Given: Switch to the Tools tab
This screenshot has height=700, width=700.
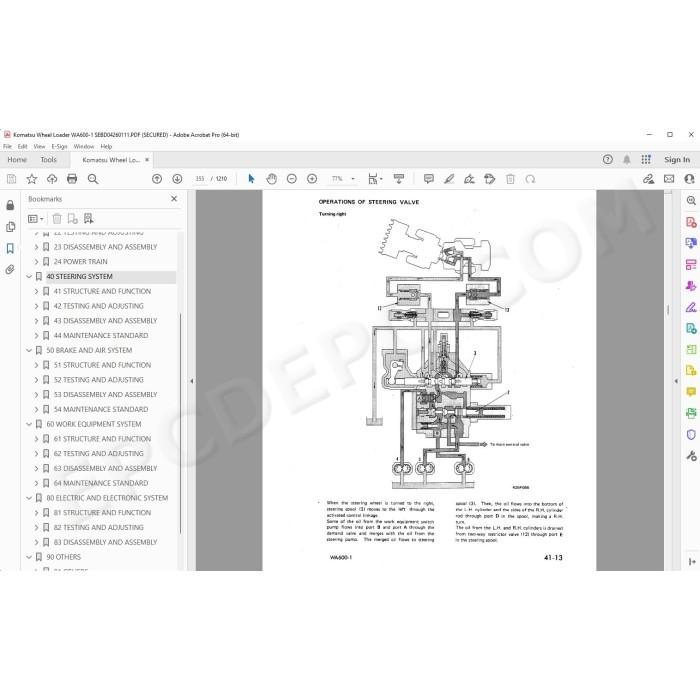Looking at the screenshot, I should (x=49, y=160).
